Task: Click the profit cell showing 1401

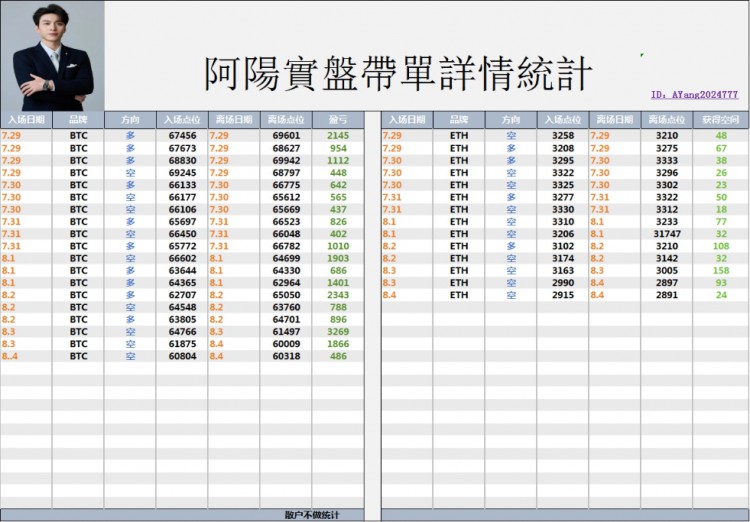Action: [338, 283]
